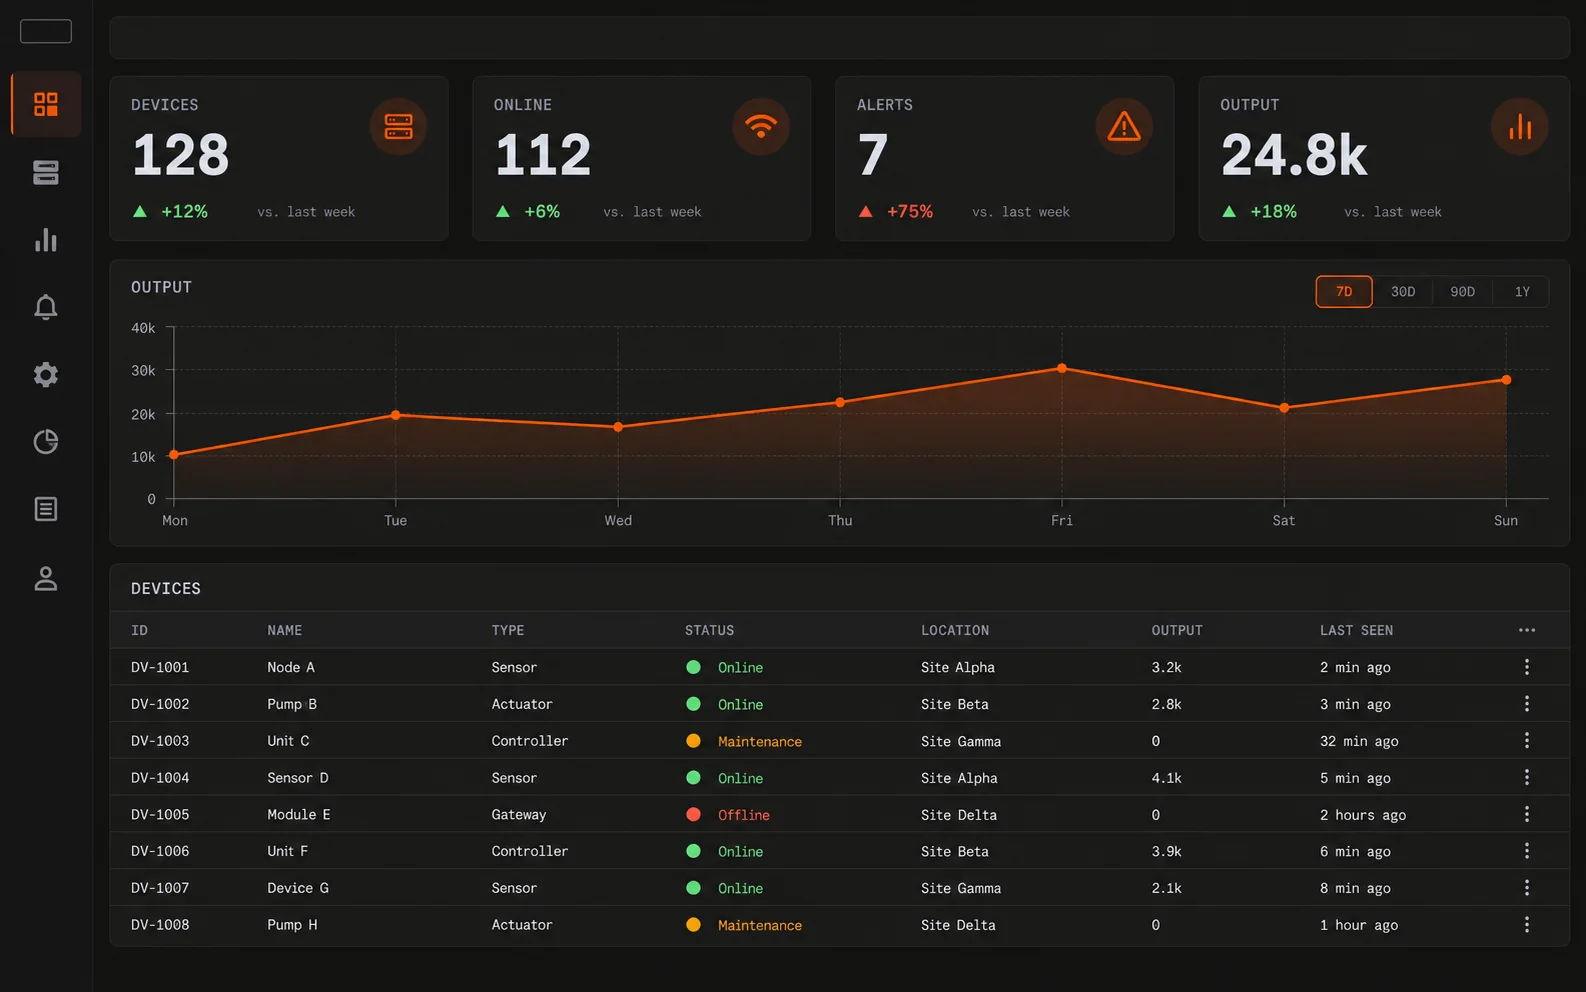Click the Thursday data point on chart
Image resolution: width=1586 pixels, height=992 pixels.
point(840,402)
